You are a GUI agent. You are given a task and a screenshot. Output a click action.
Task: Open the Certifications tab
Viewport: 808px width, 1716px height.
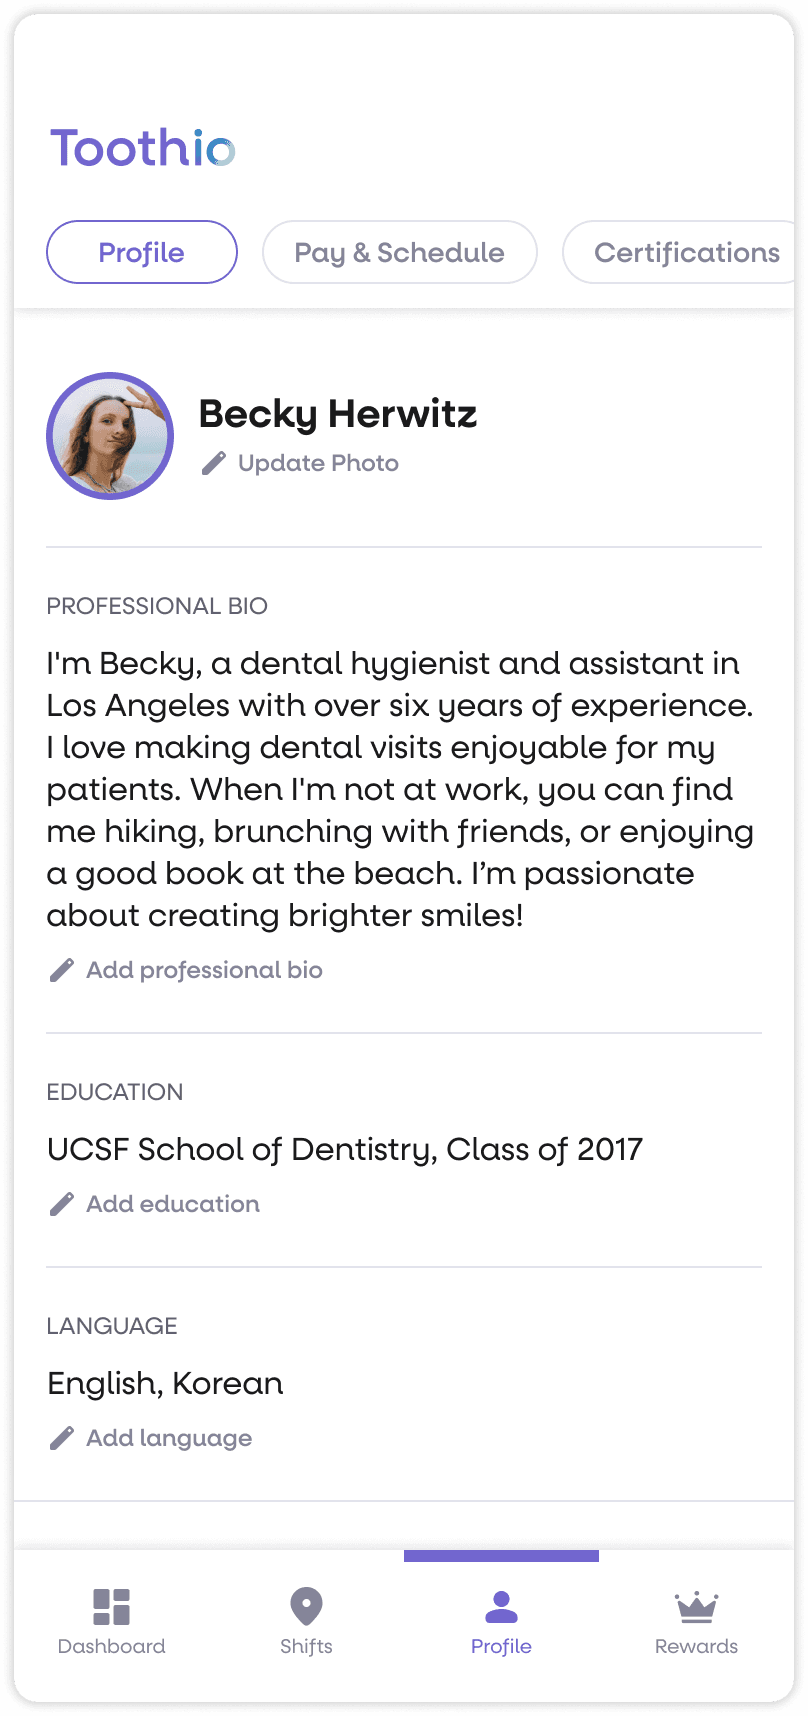tap(686, 252)
